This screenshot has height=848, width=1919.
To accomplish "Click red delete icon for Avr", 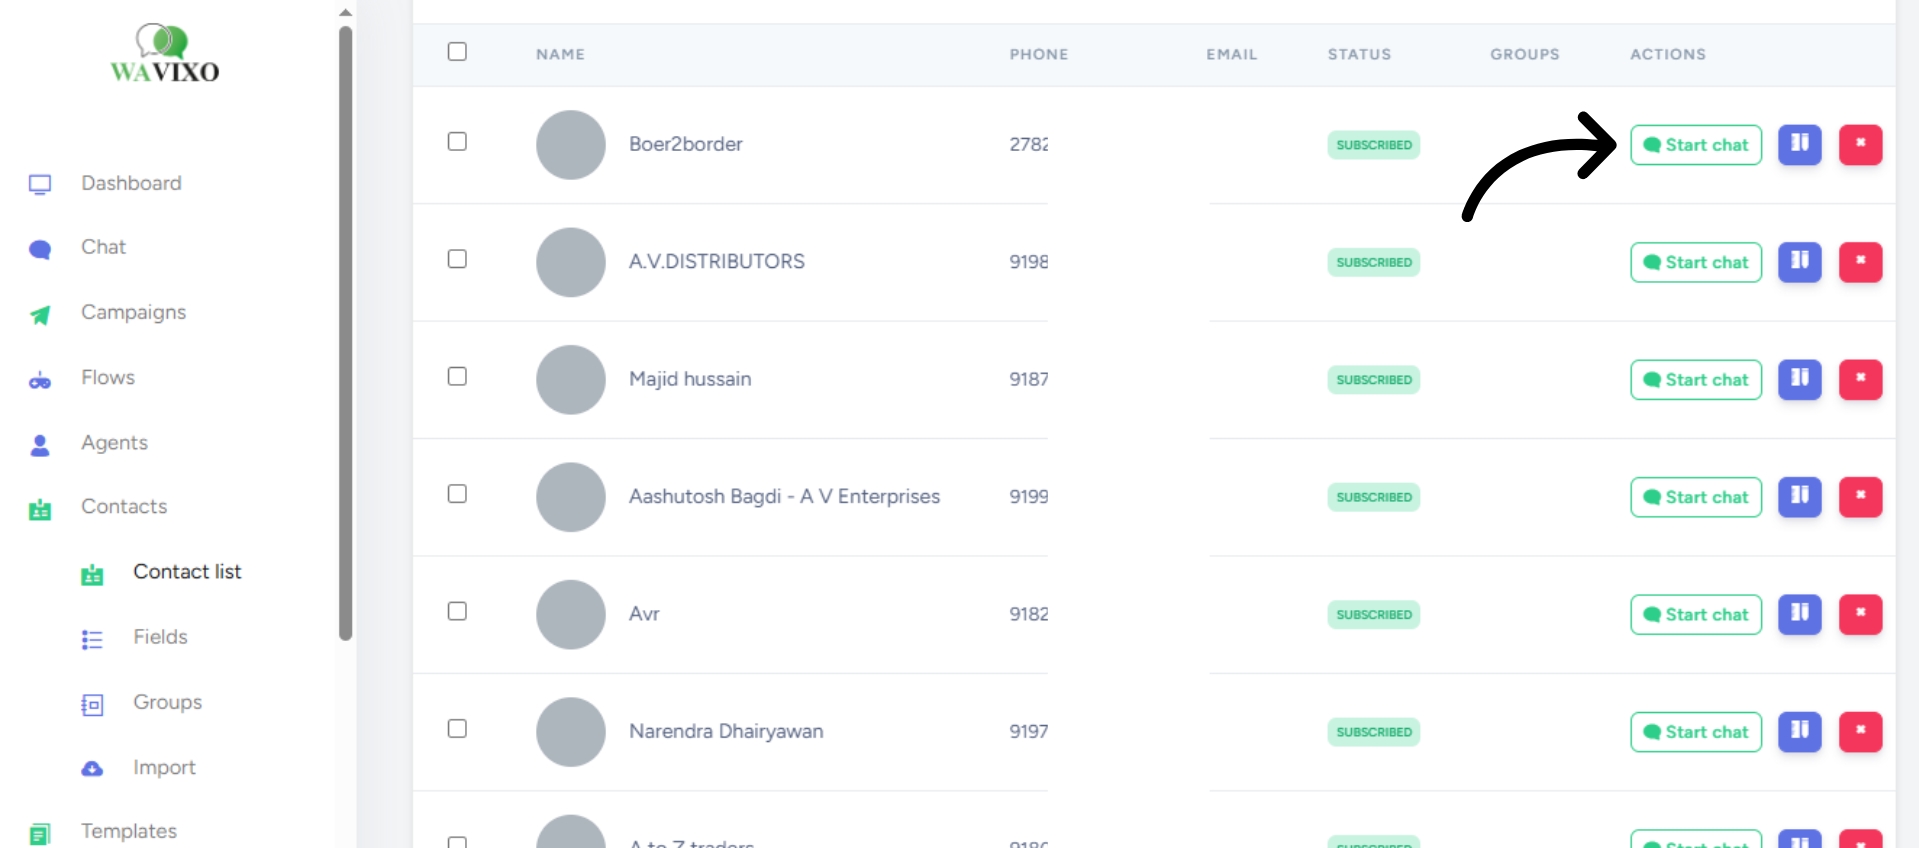I will point(1861,614).
